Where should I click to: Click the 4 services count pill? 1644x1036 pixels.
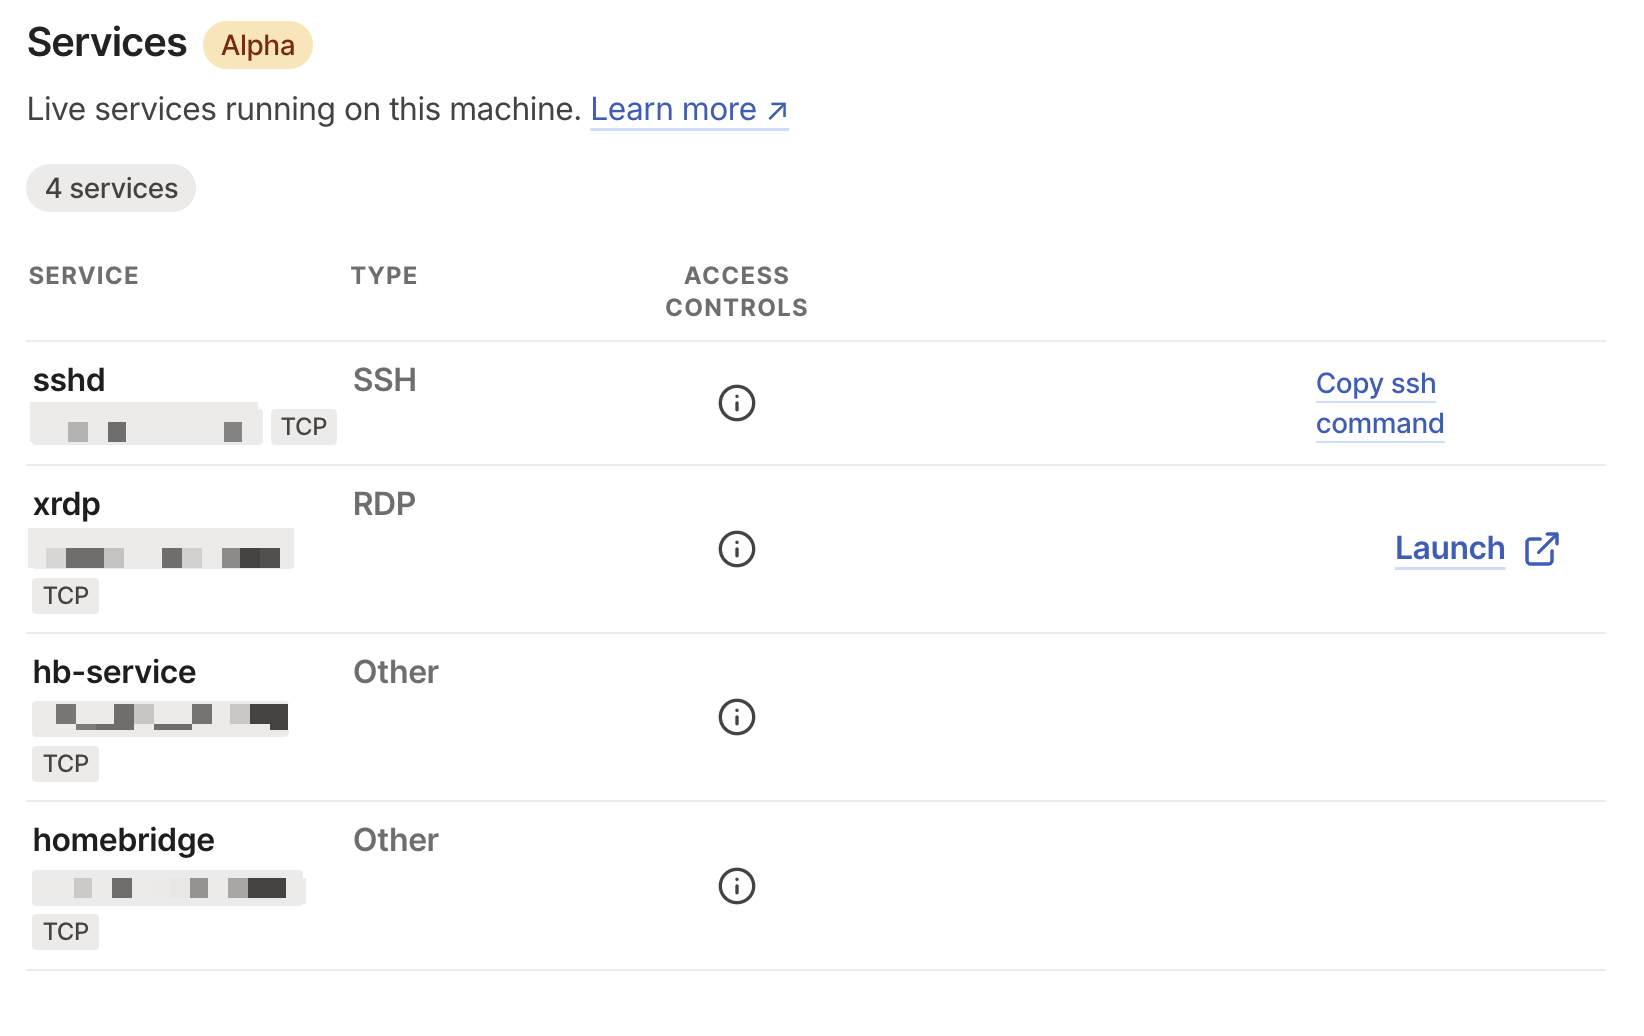111,188
